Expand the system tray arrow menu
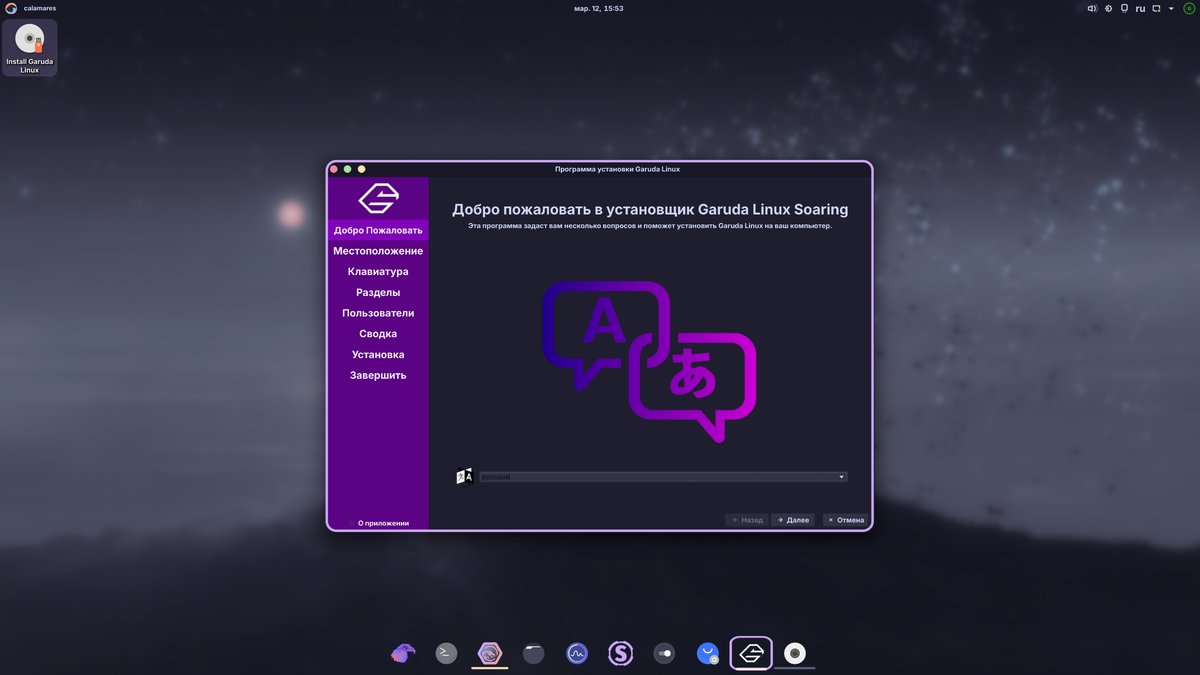Screen dimensions: 1200x675 1171,8
